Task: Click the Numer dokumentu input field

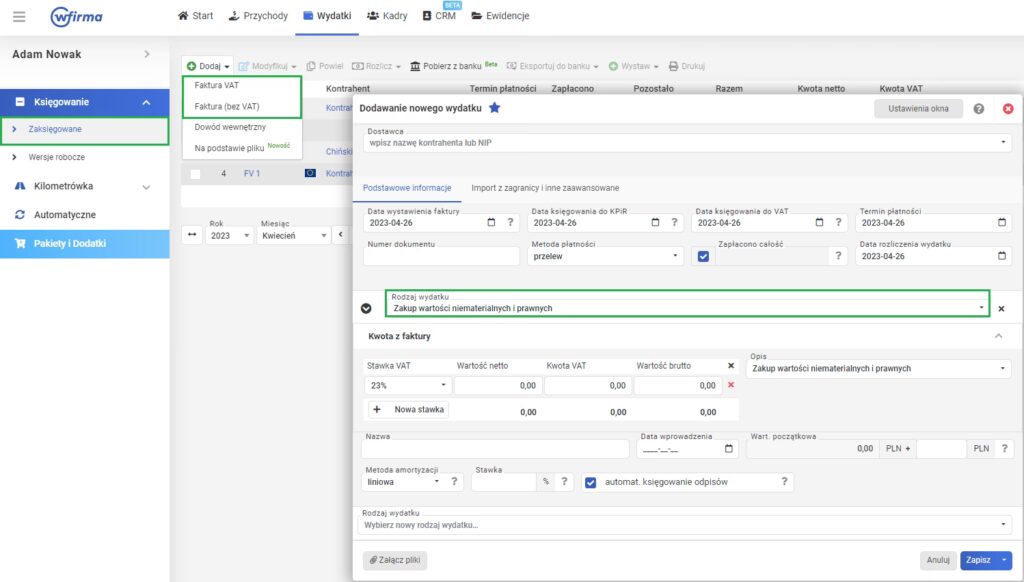Action: coord(439,257)
